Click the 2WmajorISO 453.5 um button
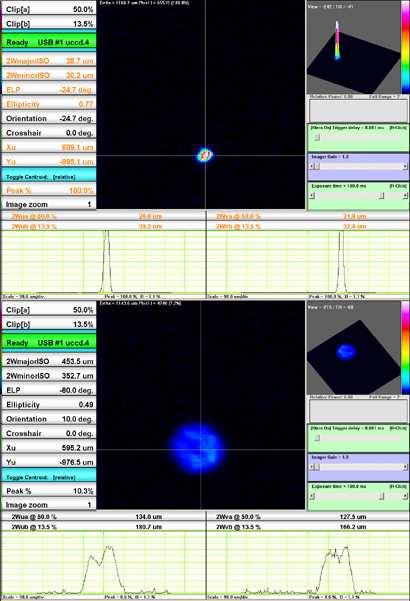This screenshot has width=410, height=601. pos(49,361)
